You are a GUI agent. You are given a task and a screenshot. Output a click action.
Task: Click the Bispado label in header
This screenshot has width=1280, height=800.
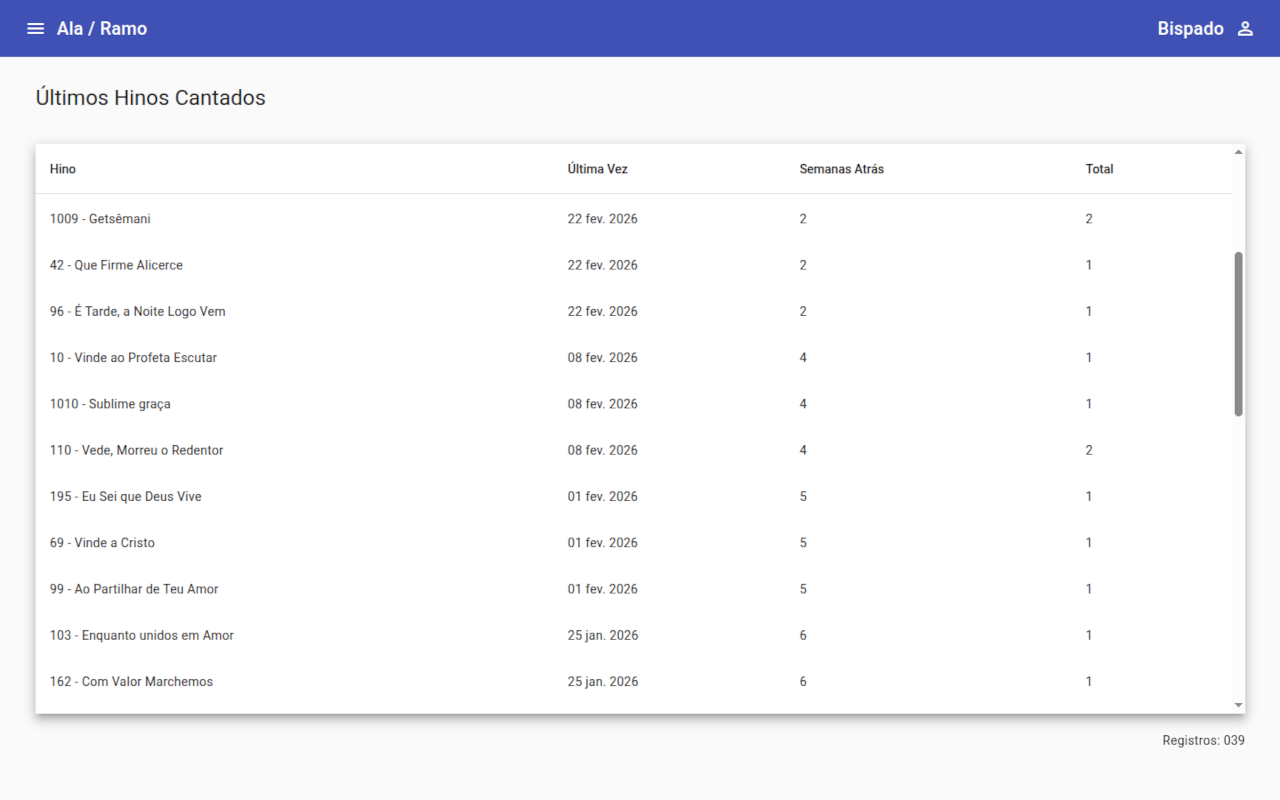pyautogui.click(x=1190, y=29)
